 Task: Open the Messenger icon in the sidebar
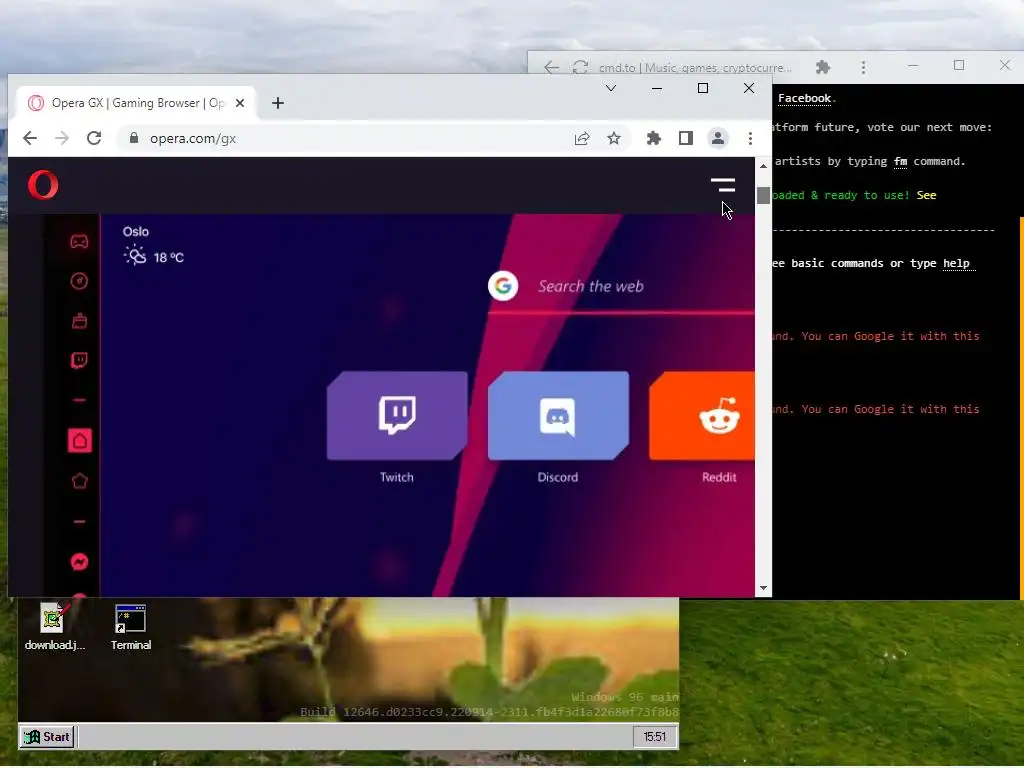click(79, 562)
